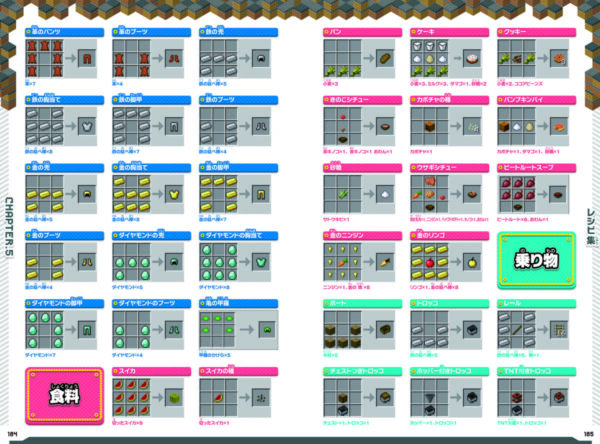Click the chest minecart result icon

tap(385, 398)
